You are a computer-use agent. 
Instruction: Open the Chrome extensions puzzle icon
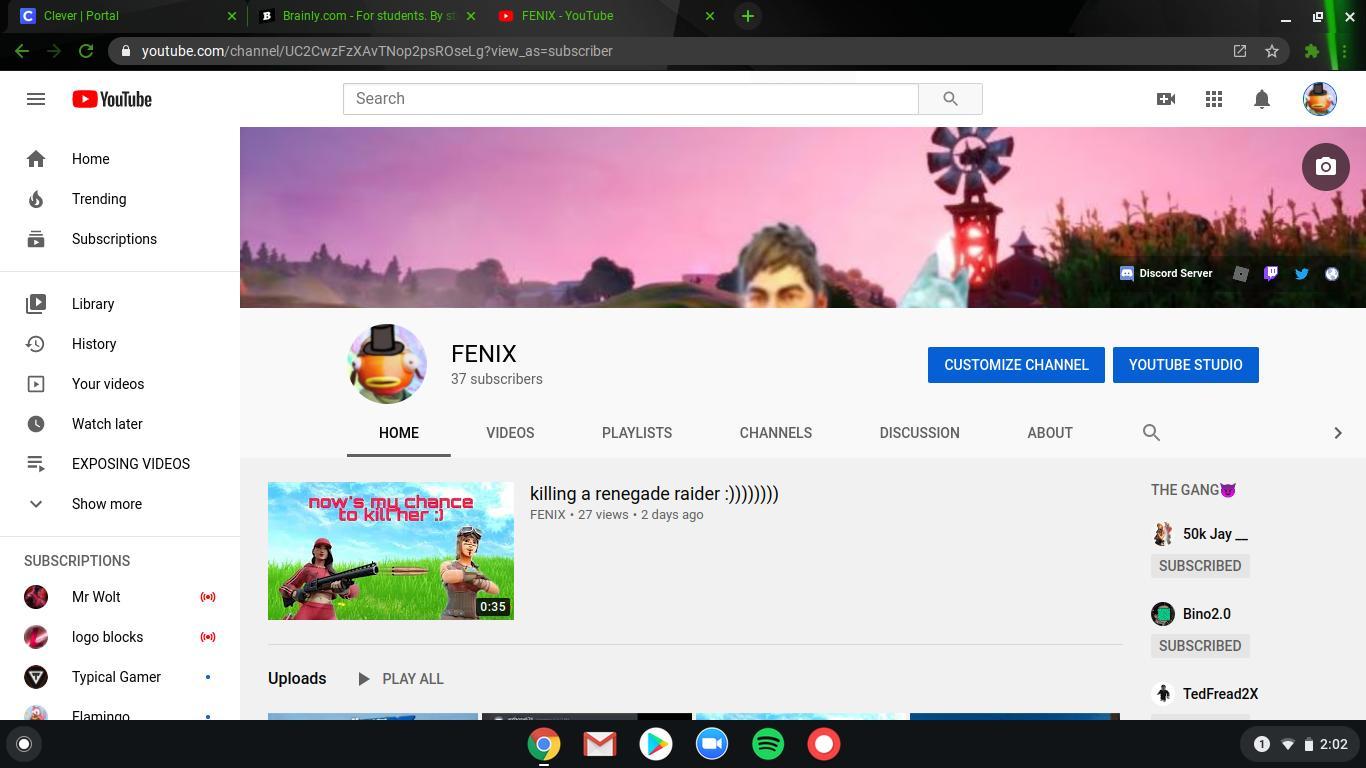click(x=1312, y=51)
